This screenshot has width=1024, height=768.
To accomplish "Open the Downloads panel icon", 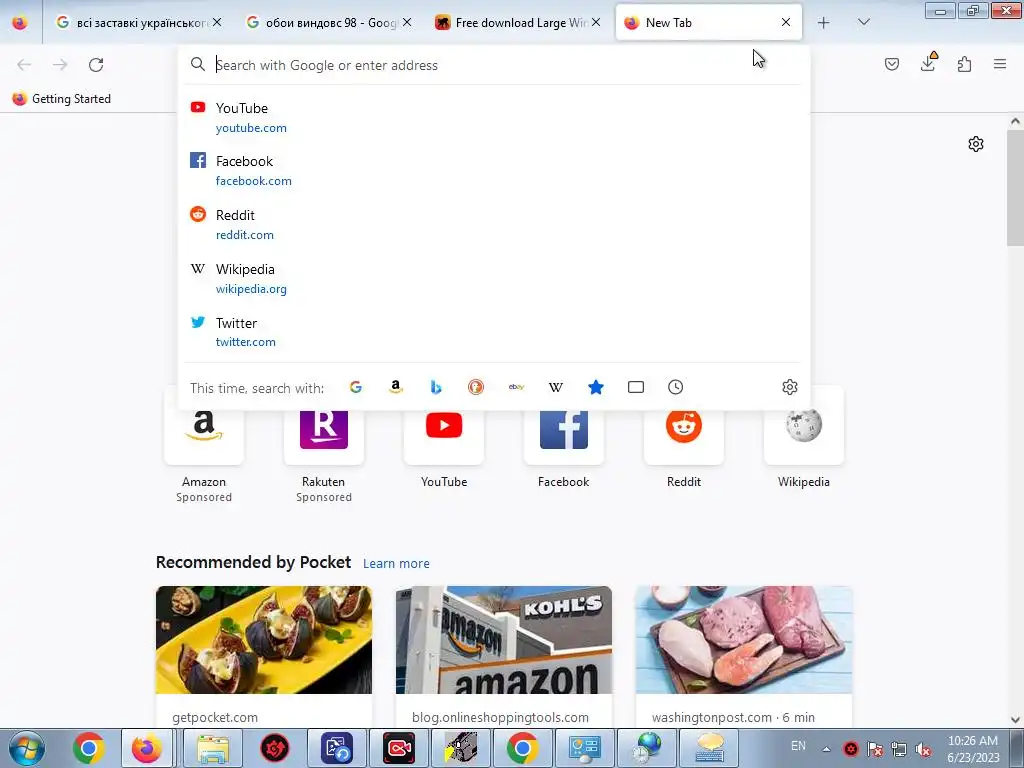I will click(928, 63).
